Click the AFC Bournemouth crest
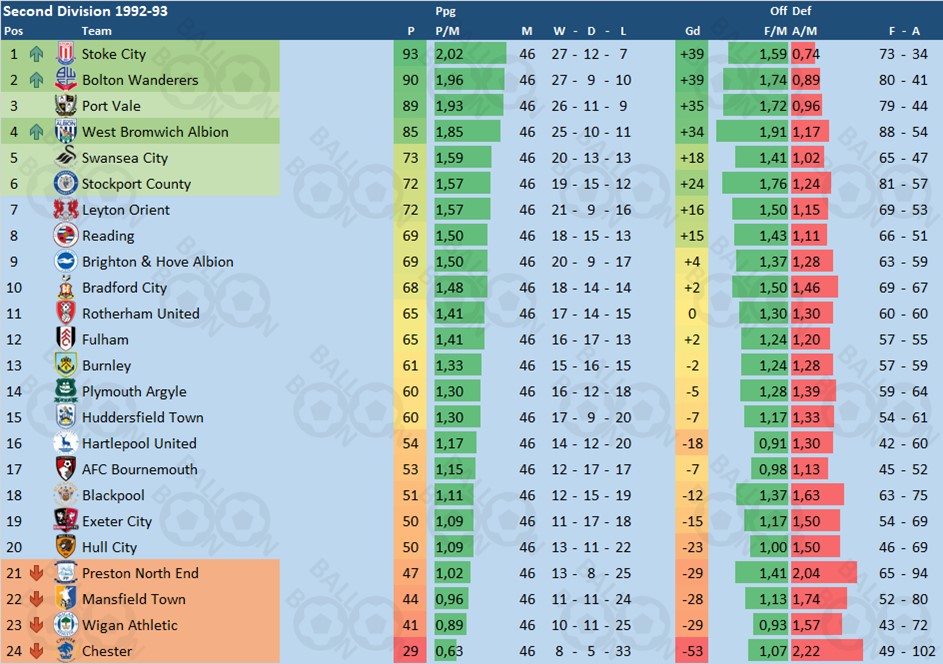 (x=66, y=469)
